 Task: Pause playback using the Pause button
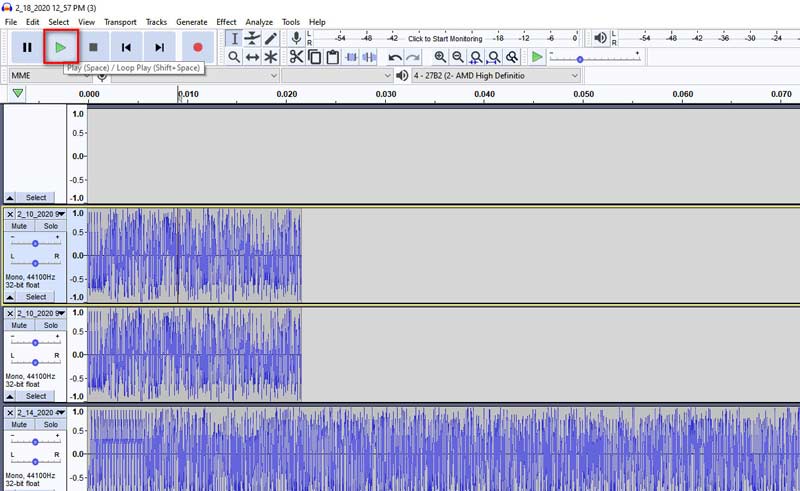pyautogui.click(x=27, y=46)
